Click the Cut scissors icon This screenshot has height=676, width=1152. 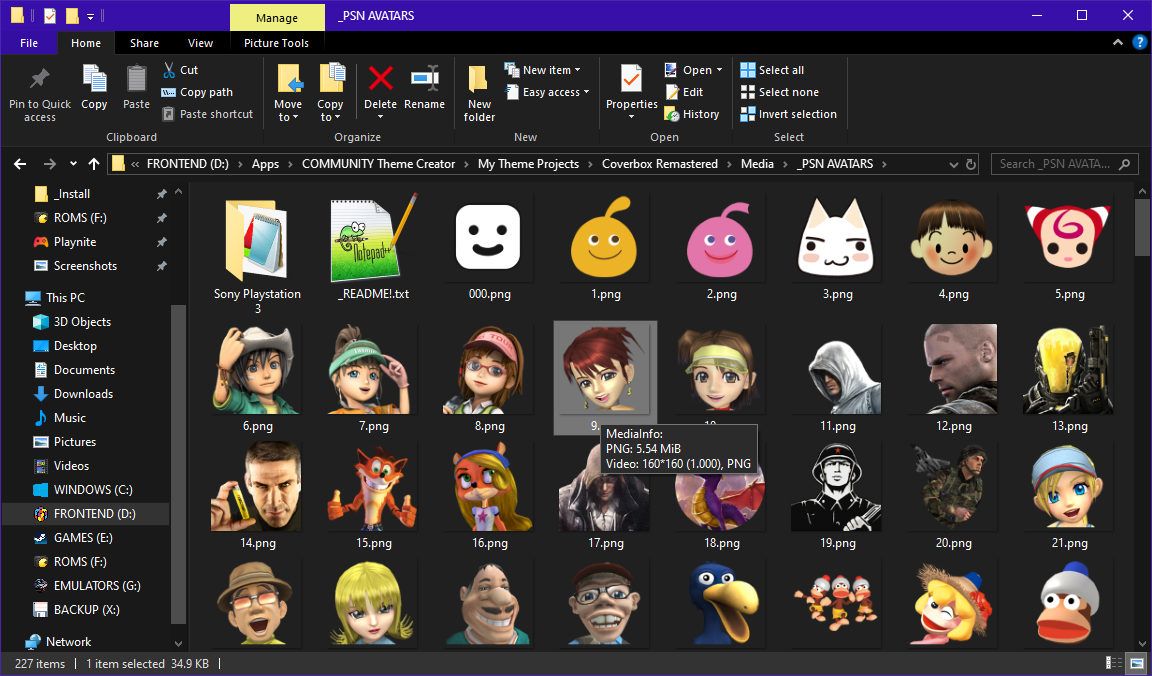click(169, 70)
